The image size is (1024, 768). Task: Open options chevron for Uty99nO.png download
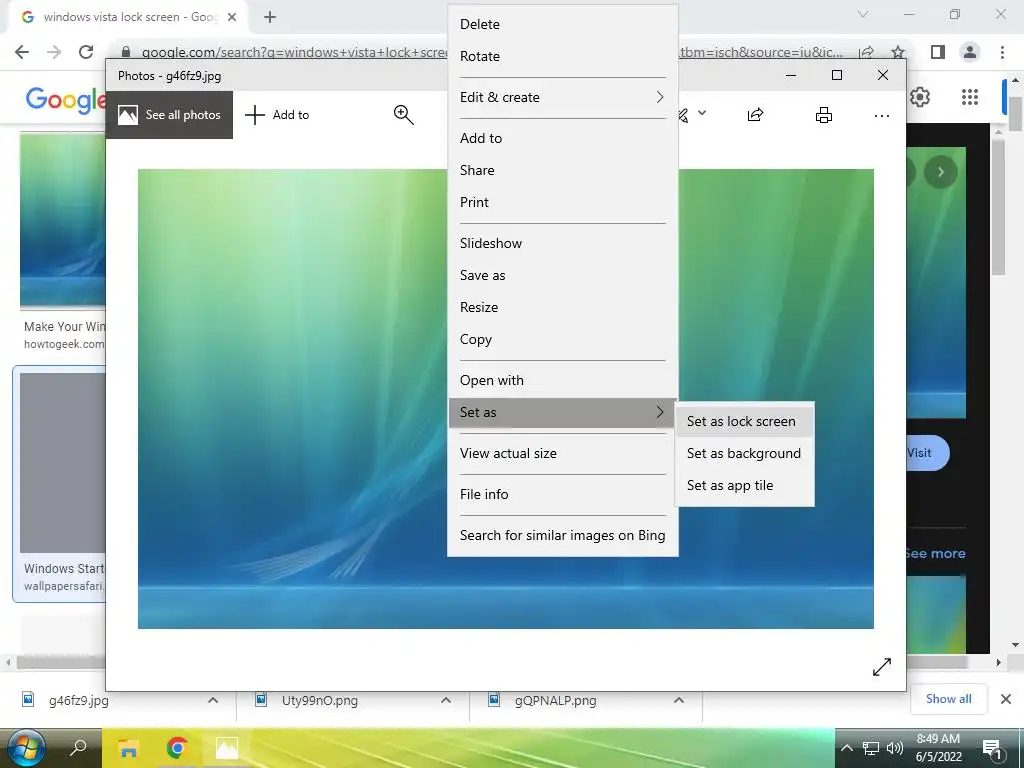[446, 700]
